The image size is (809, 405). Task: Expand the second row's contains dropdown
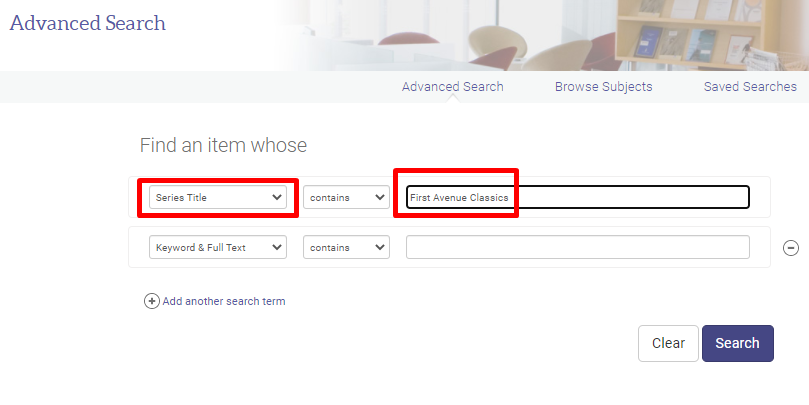click(x=346, y=247)
